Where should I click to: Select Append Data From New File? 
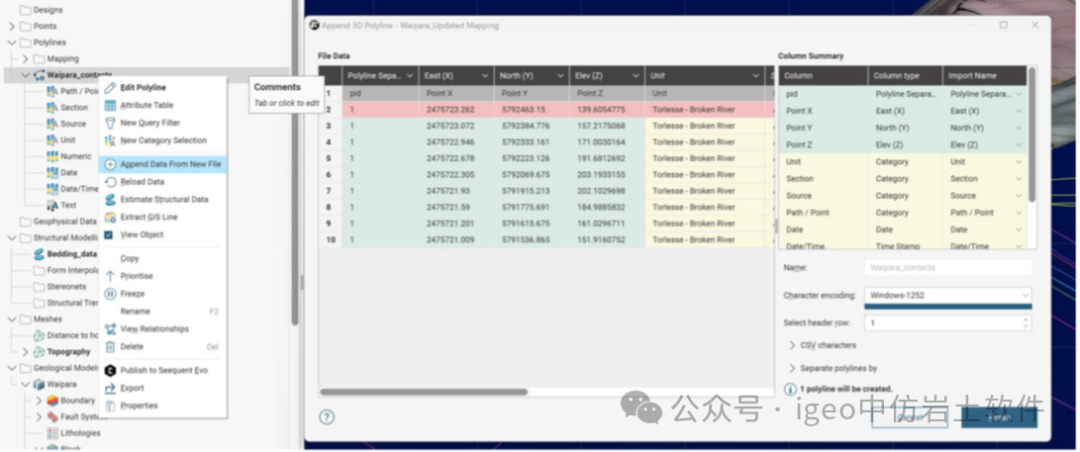170,164
